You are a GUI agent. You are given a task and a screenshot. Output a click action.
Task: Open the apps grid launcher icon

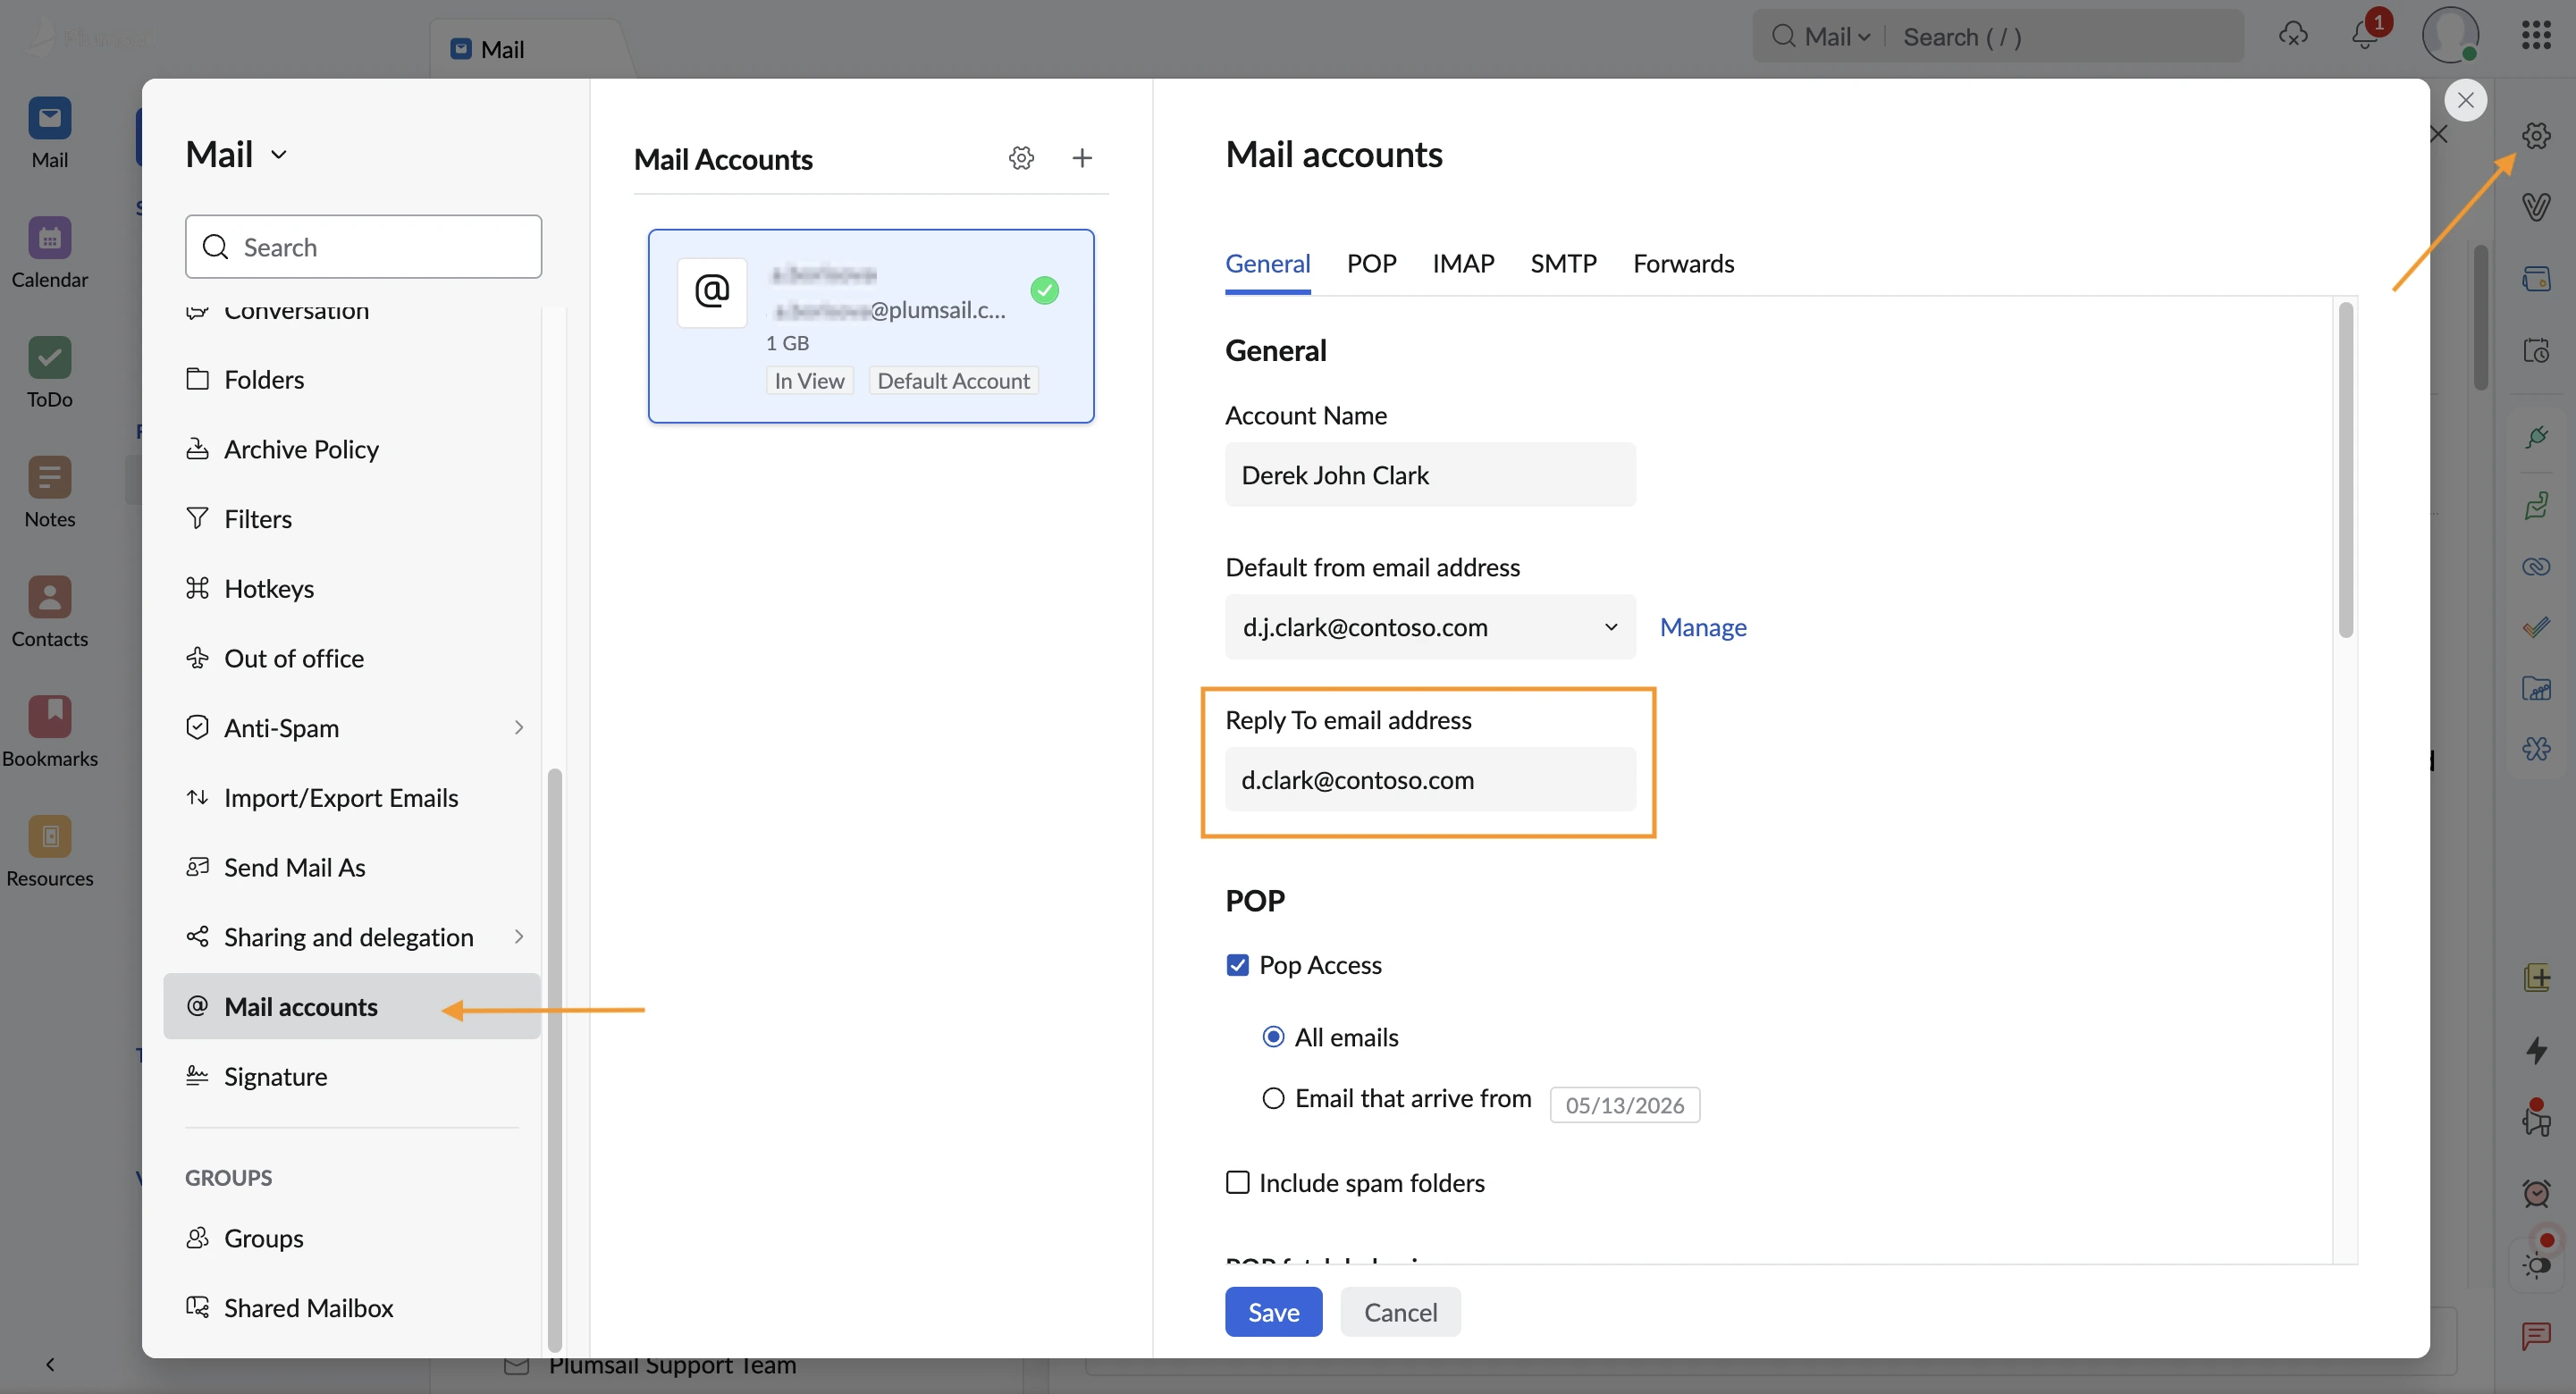point(2536,36)
